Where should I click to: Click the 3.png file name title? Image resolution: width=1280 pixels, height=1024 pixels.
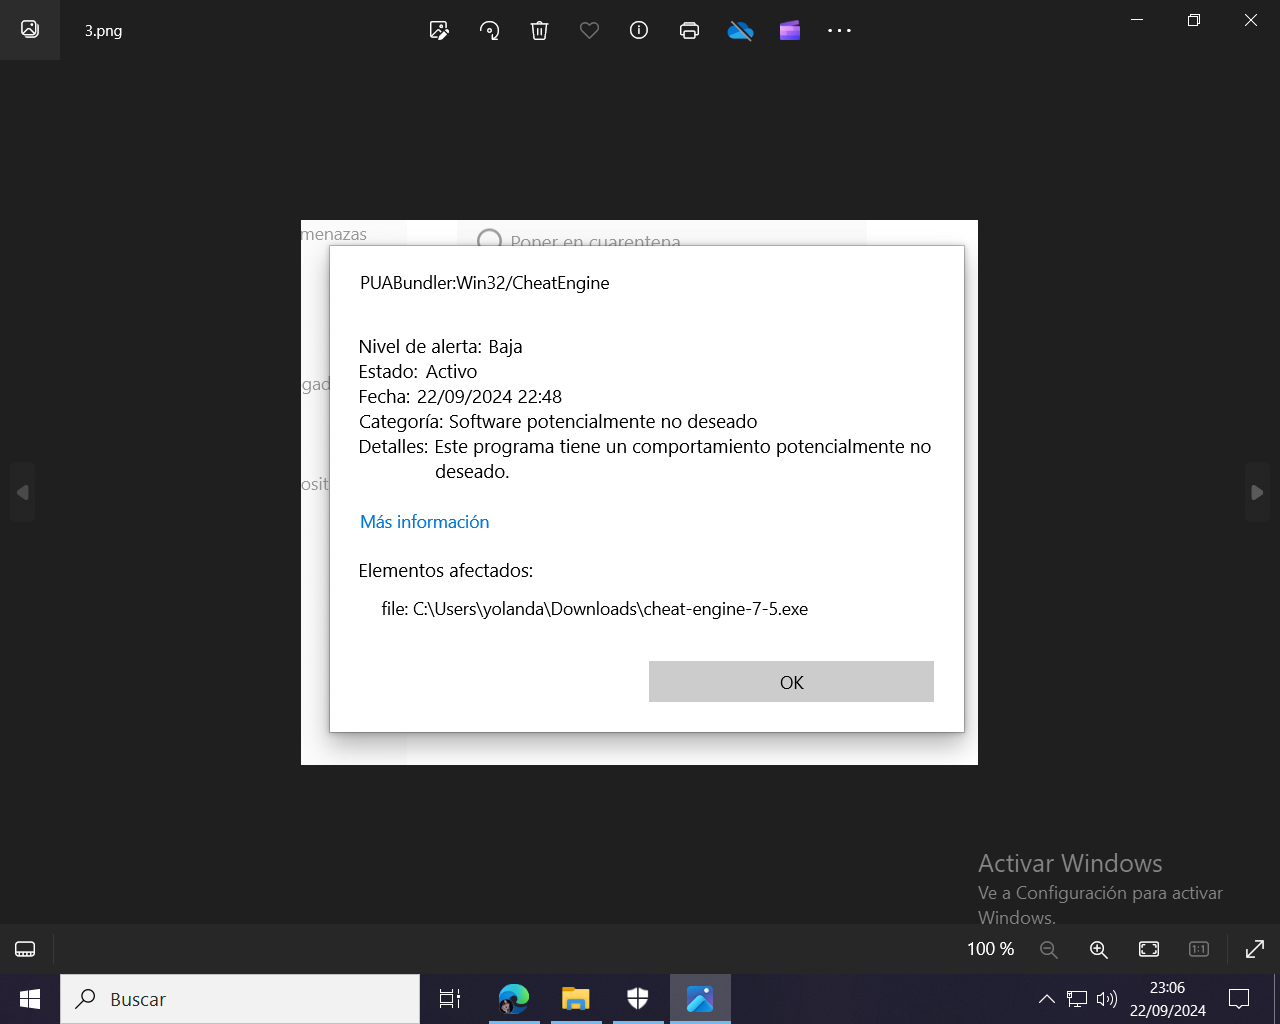[103, 30]
